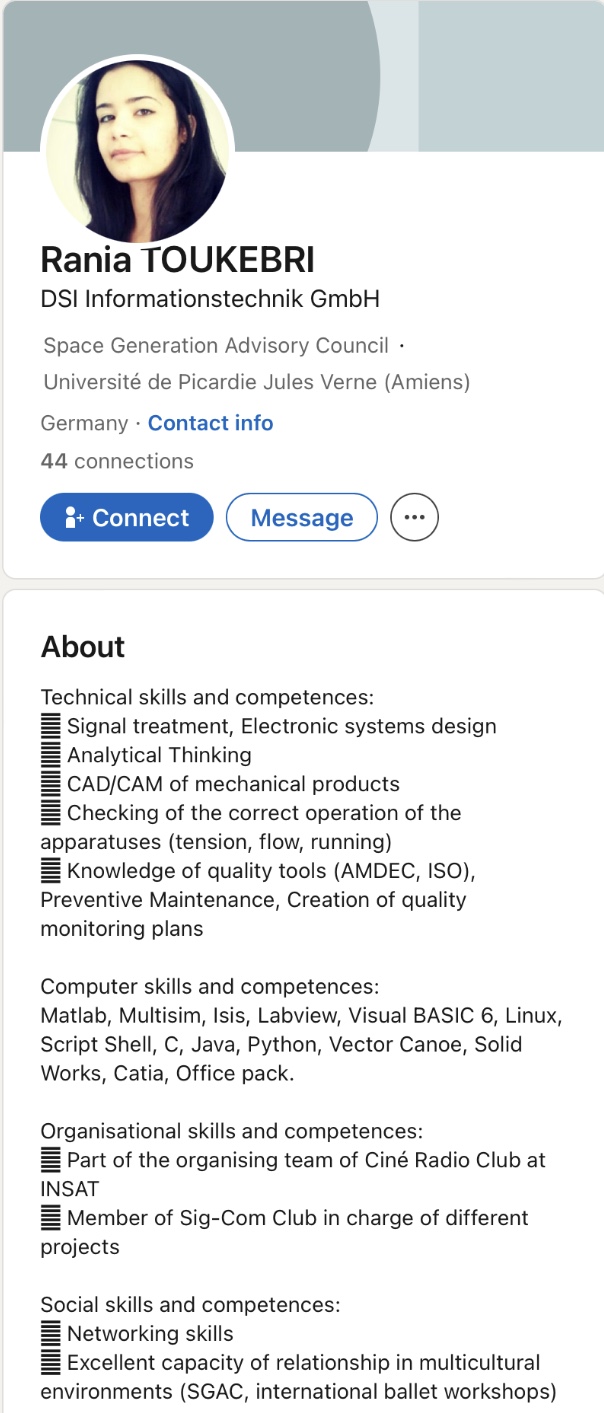Open the Contact info link
Viewport: 604px width, 1413px height.
[x=210, y=424]
